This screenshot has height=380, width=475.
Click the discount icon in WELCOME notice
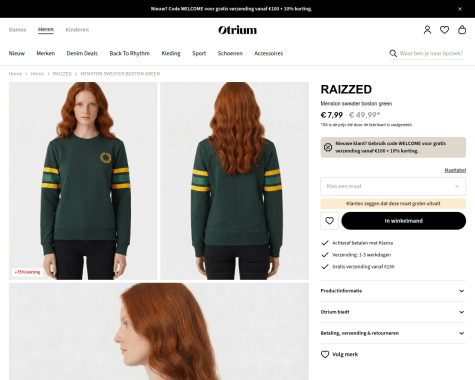[x=328, y=147]
